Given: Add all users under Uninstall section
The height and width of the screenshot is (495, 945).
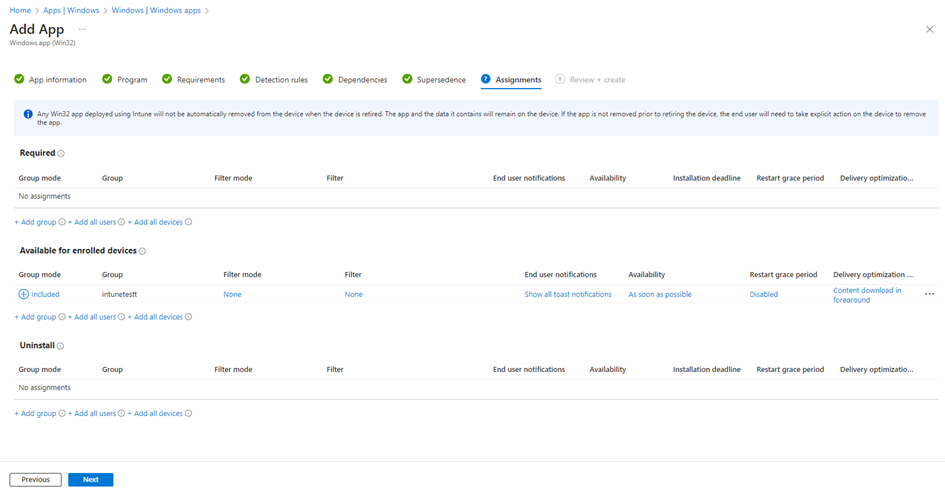Looking at the screenshot, I should tap(92, 413).
